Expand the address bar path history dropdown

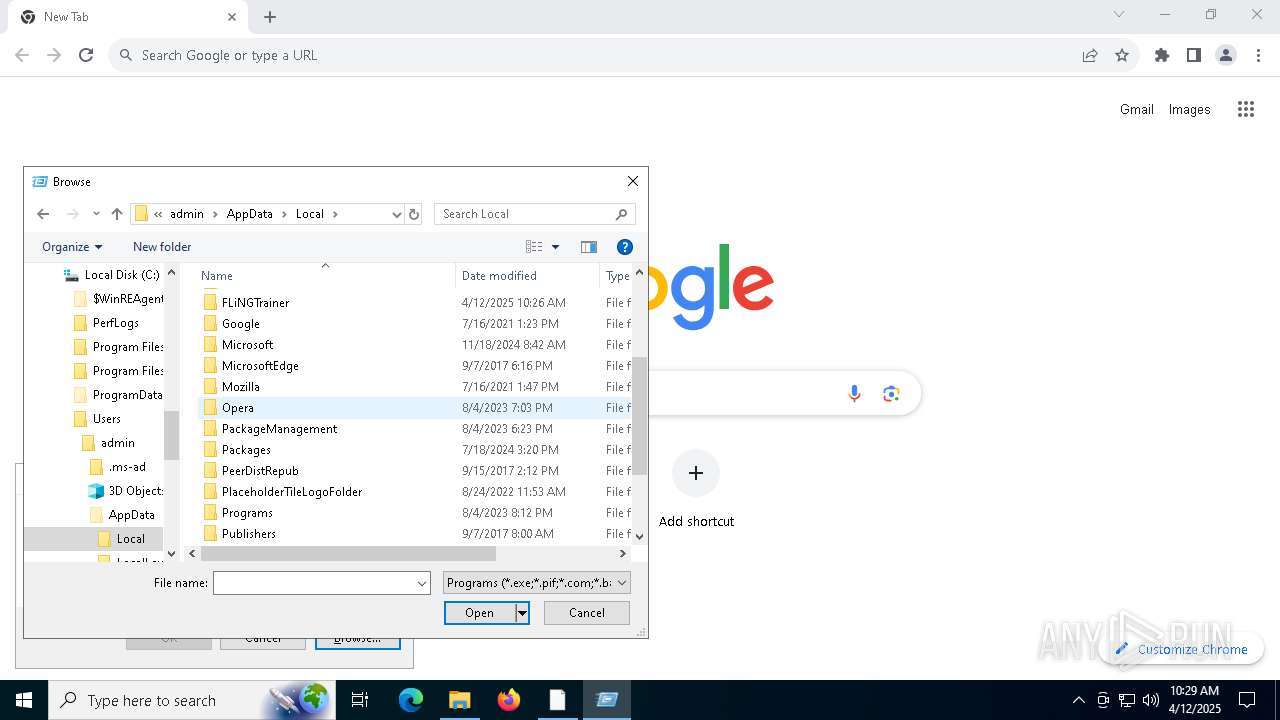[397, 214]
